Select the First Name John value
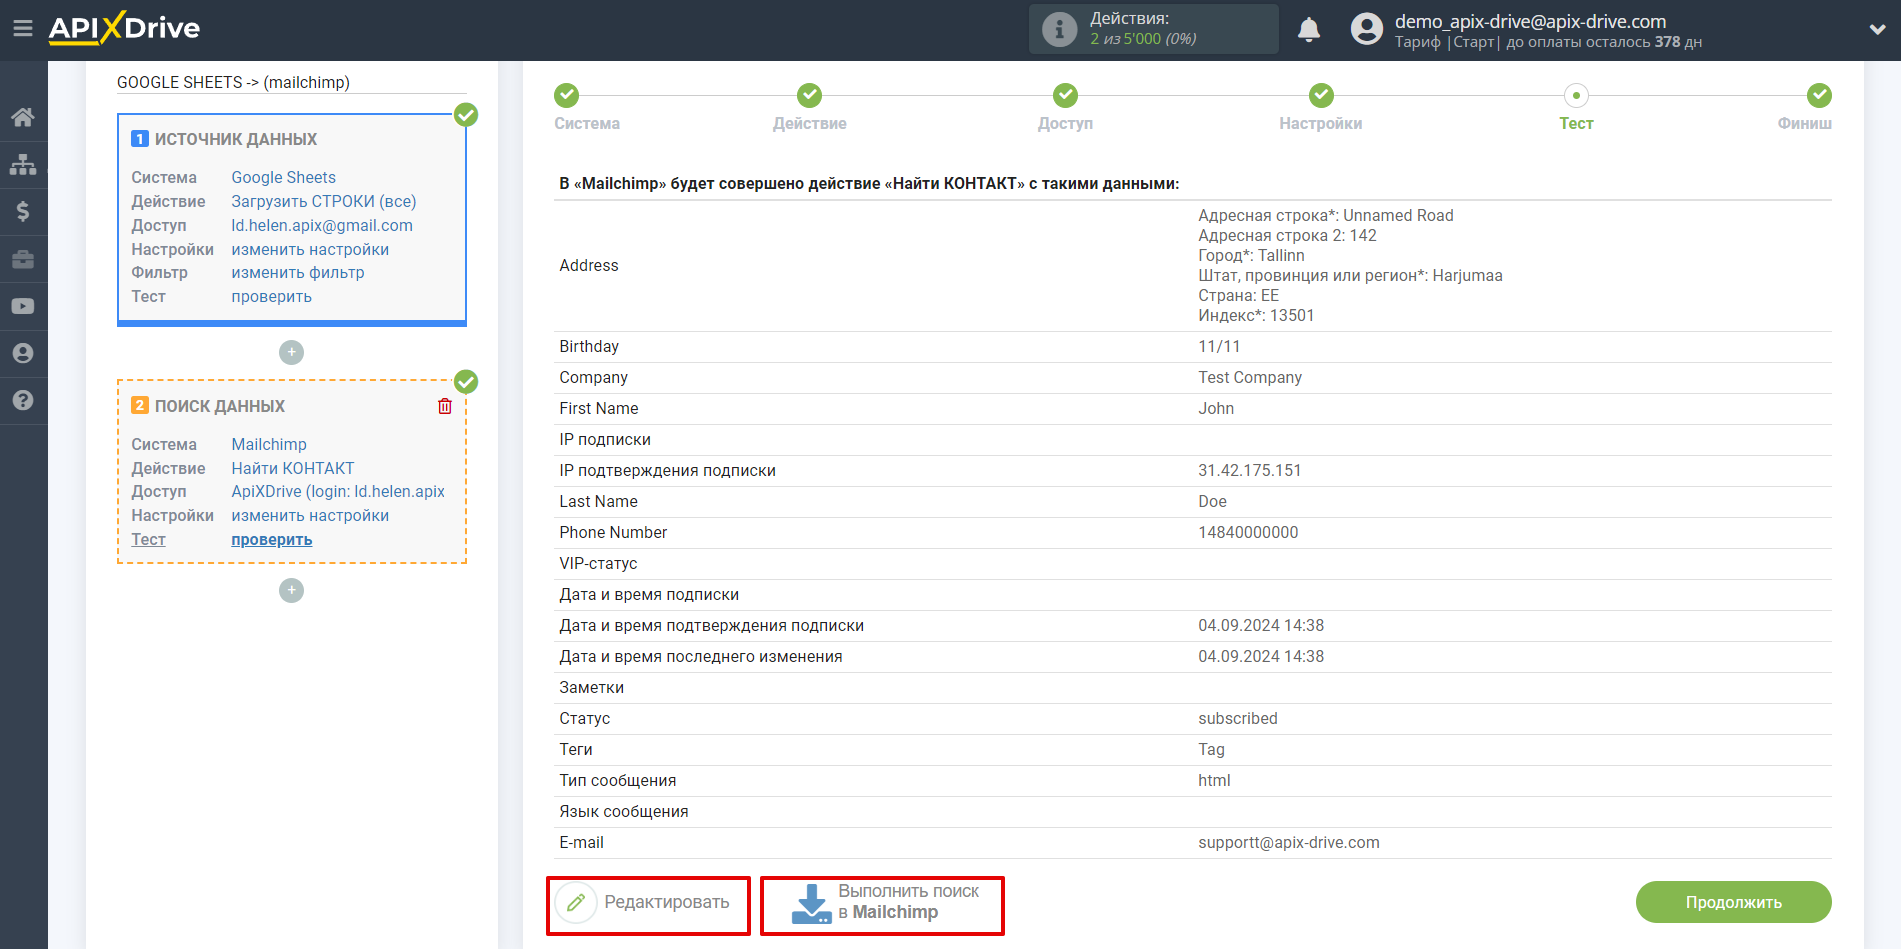This screenshot has height=949, width=1901. (x=1216, y=408)
